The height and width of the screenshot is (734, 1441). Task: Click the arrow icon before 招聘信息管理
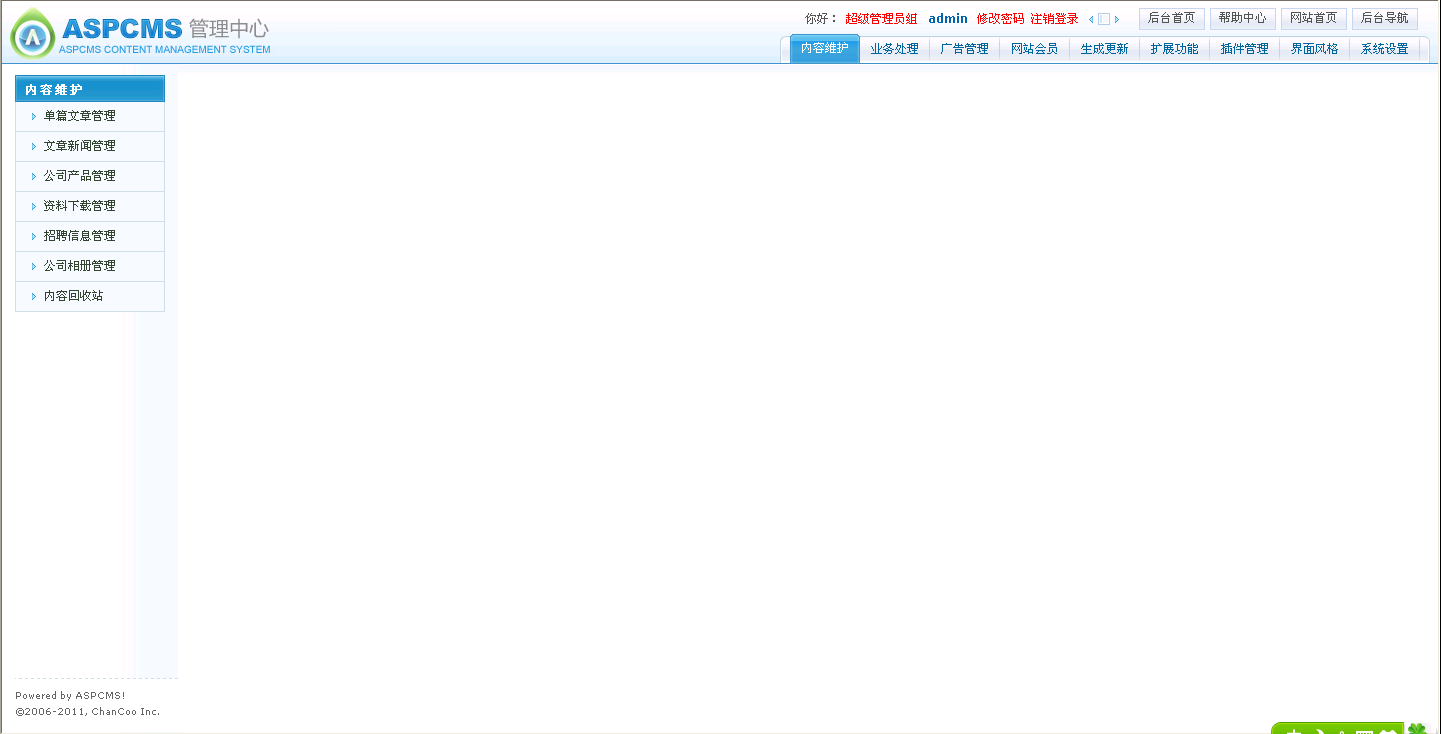31,236
